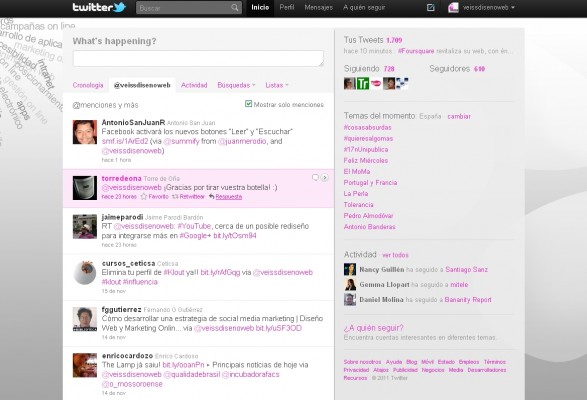Image resolution: width=587 pixels, height=400 pixels.
Task: Click the Tus Tweets count 1.709
Action: (x=394, y=40)
